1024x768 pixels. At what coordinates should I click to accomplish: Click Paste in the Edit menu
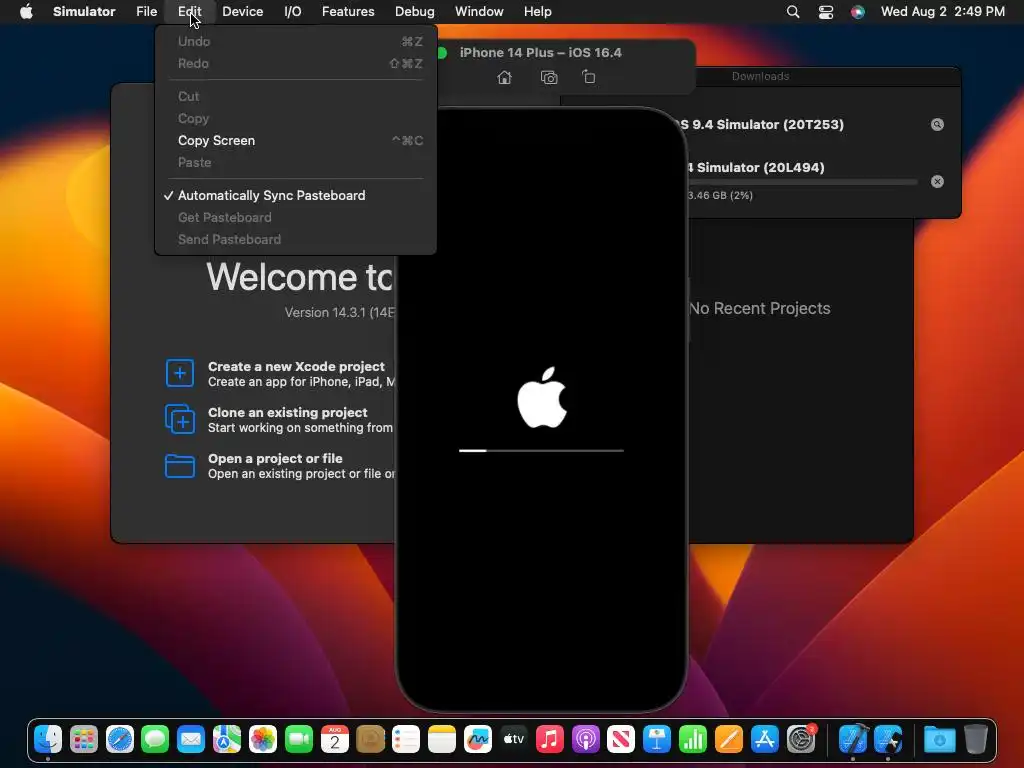[295, 163]
